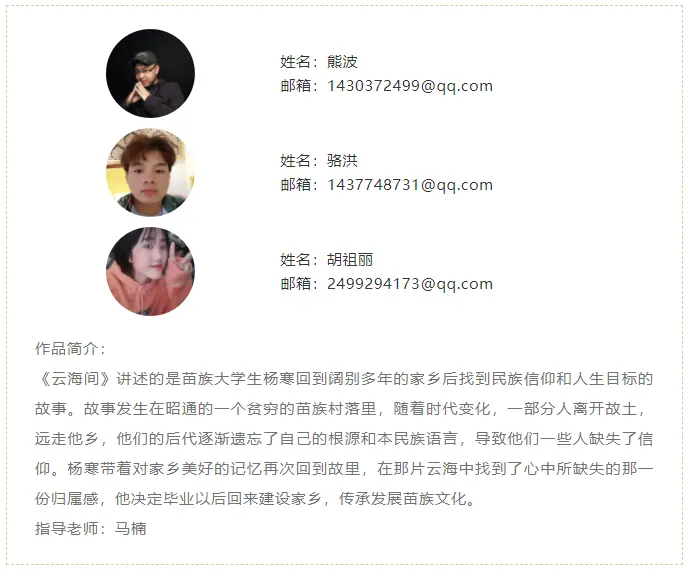Click email 1437748731@qq.com
690x574 pixels.
tap(410, 185)
